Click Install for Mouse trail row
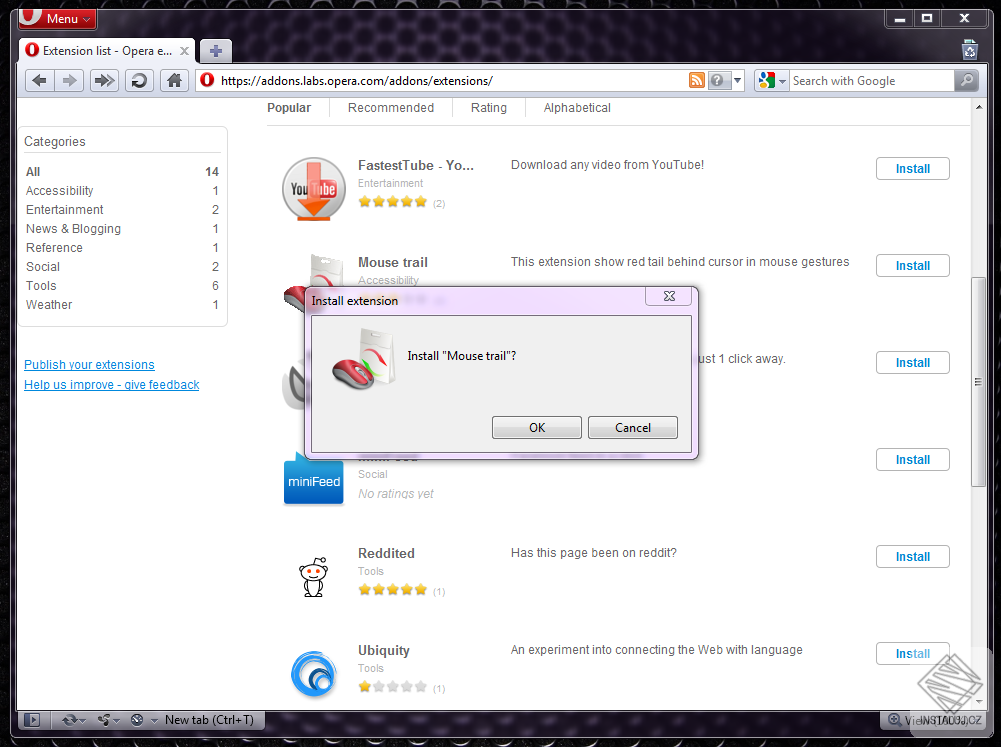Screen dimensions: 1001x747 pos(912,266)
